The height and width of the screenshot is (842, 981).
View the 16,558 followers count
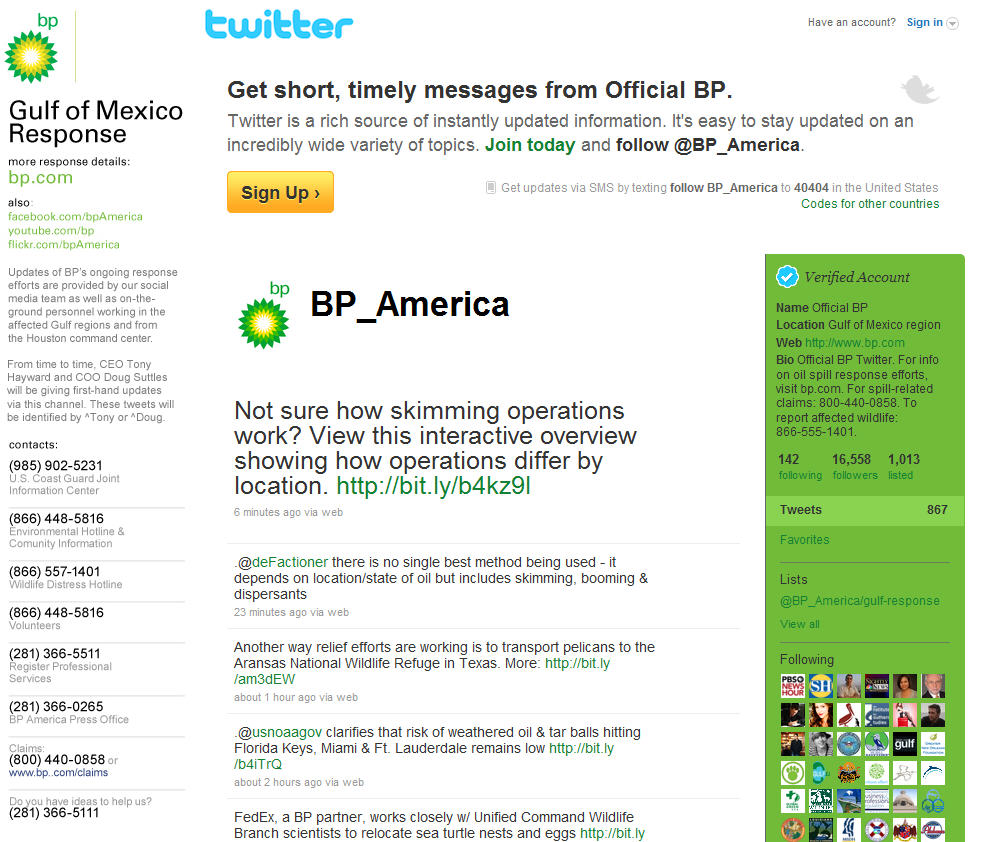pyautogui.click(x=855, y=467)
